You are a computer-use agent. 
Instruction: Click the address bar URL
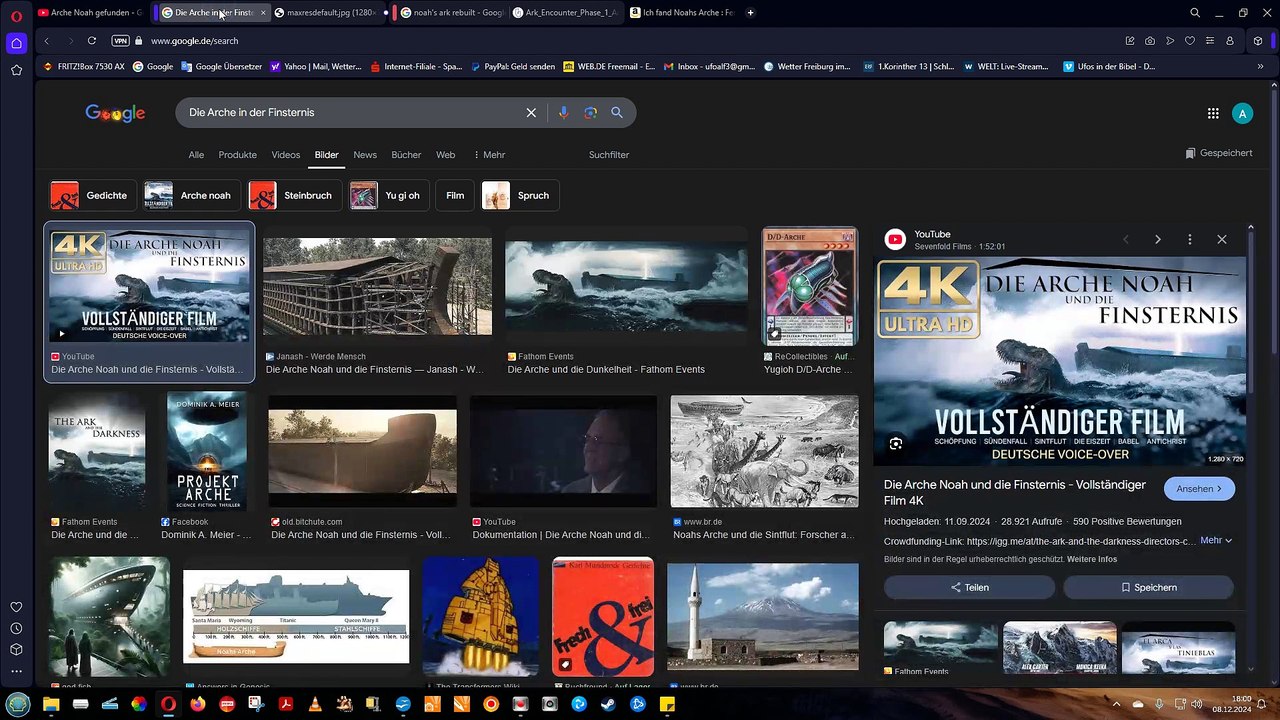pos(194,41)
